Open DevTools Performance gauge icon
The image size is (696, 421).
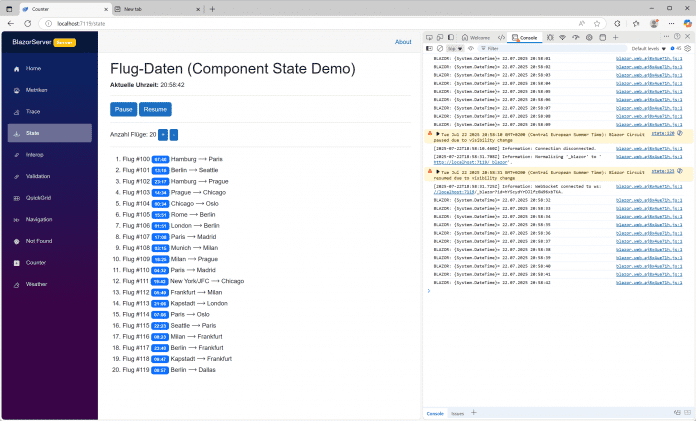point(576,37)
